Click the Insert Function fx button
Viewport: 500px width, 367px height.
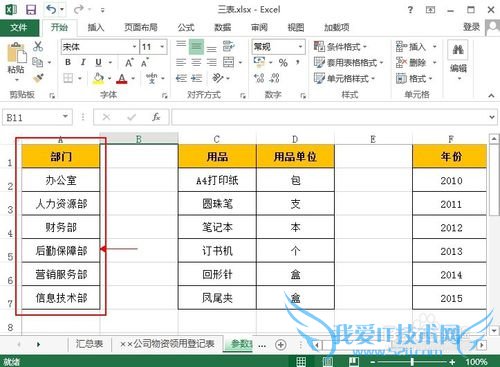tap(156, 117)
